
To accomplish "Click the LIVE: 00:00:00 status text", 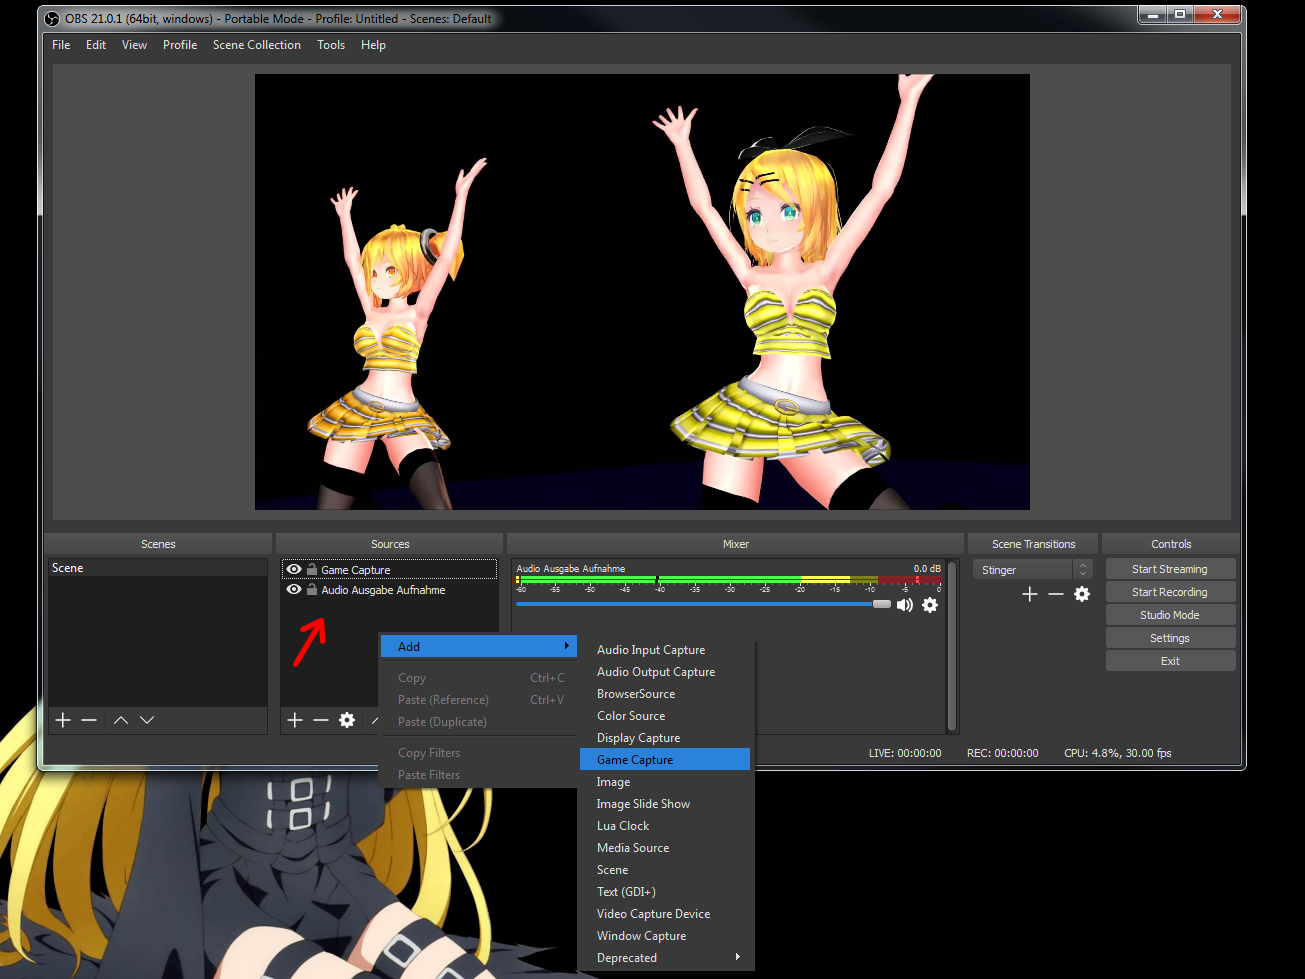I will coord(905,753).
